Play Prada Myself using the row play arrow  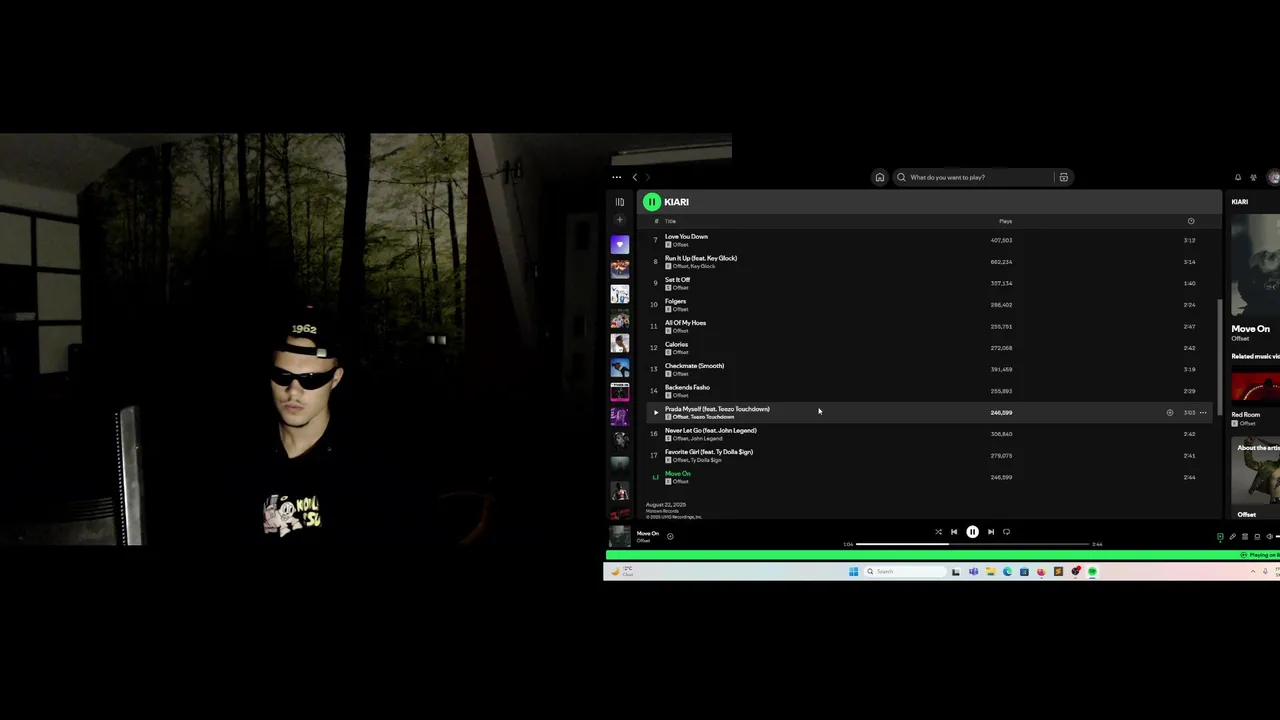[x=656, y=413]
